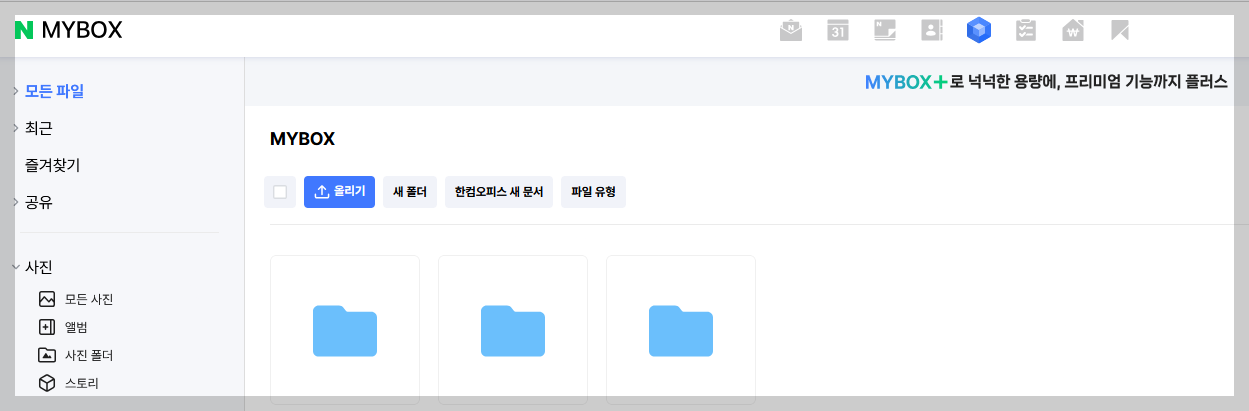This screenshot has width=1249, height=411.
Task: Open the checklist to-do icon
Action: point(1026,31)
